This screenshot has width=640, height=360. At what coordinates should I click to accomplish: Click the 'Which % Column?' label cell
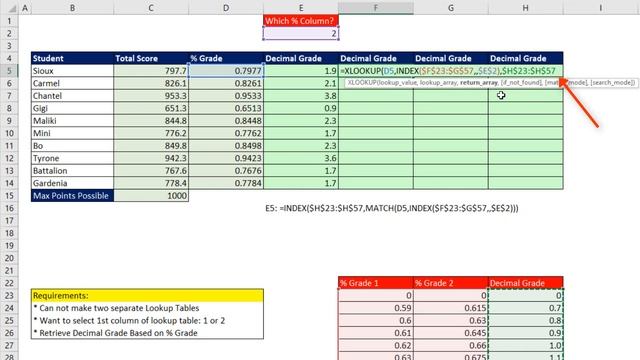301,21
